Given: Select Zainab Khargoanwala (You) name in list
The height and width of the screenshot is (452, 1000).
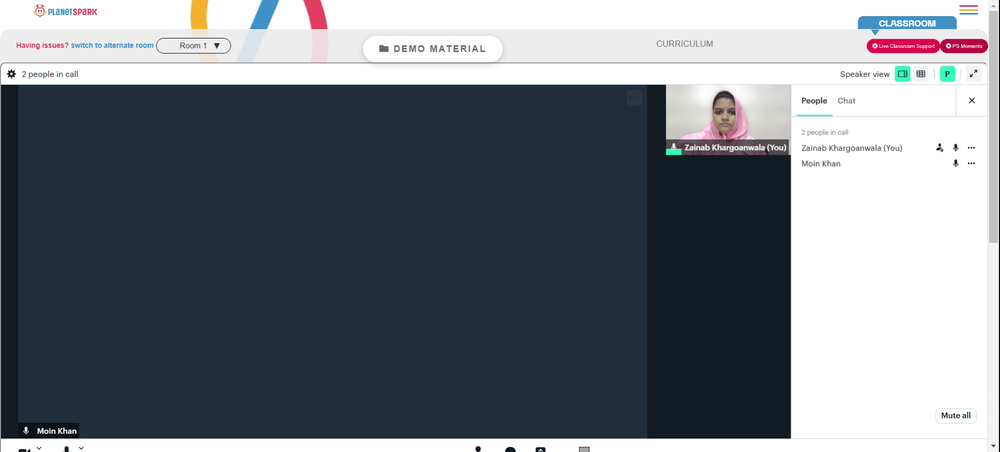Looking at the screenshot, I should [851, 148].
